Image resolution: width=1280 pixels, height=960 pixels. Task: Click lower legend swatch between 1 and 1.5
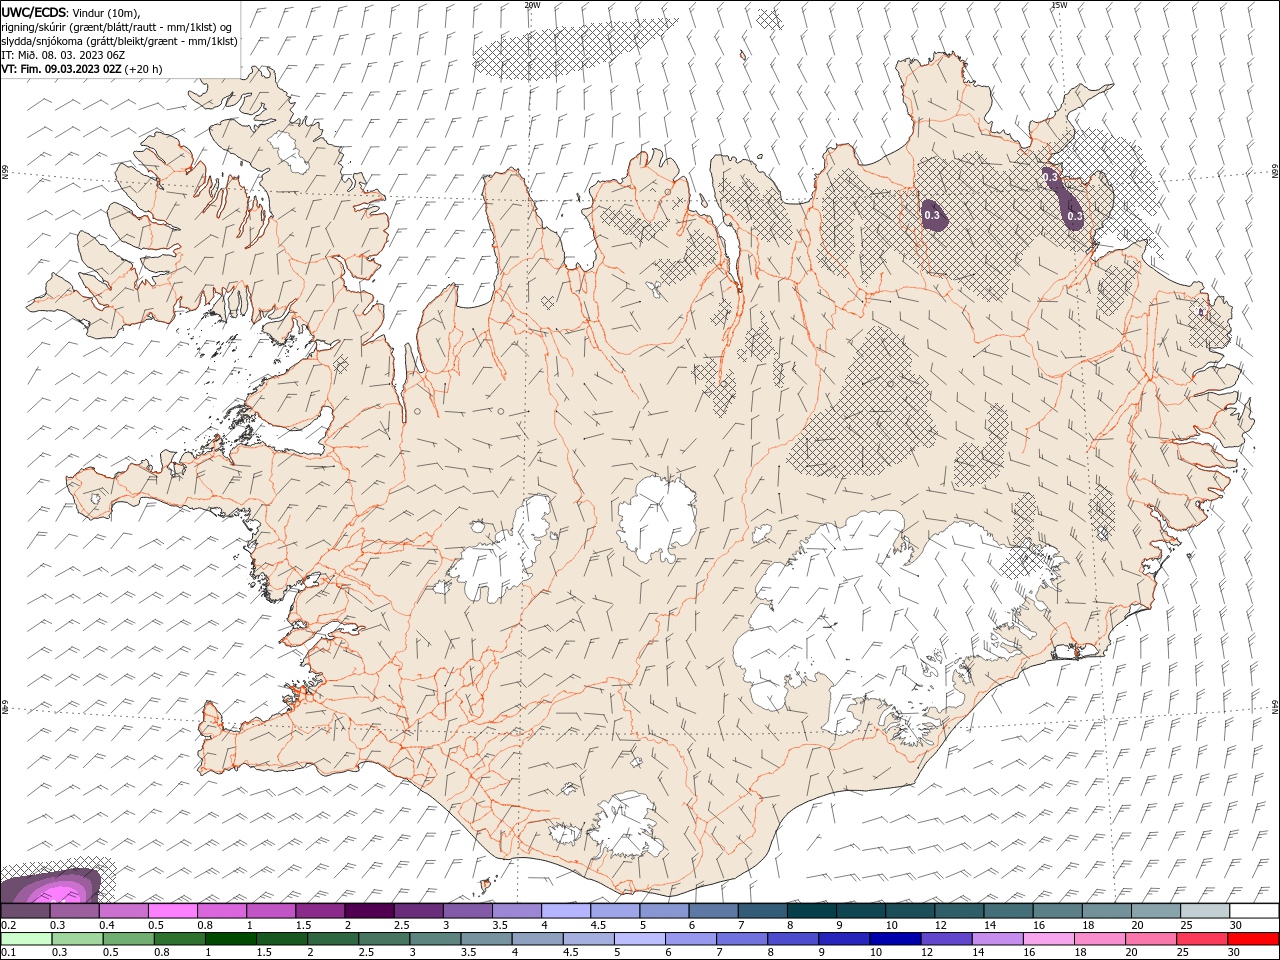231,939
